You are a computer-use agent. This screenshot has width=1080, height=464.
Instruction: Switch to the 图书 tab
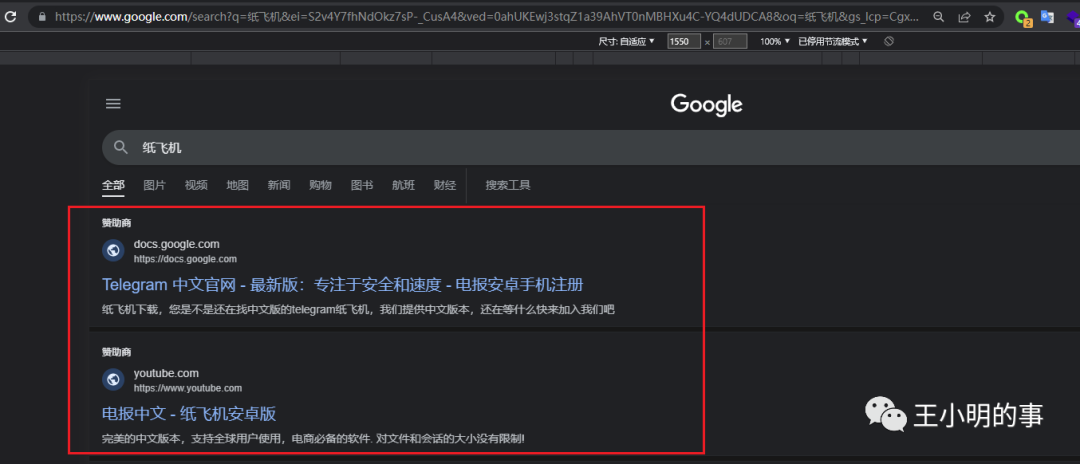tap(362, 185)
